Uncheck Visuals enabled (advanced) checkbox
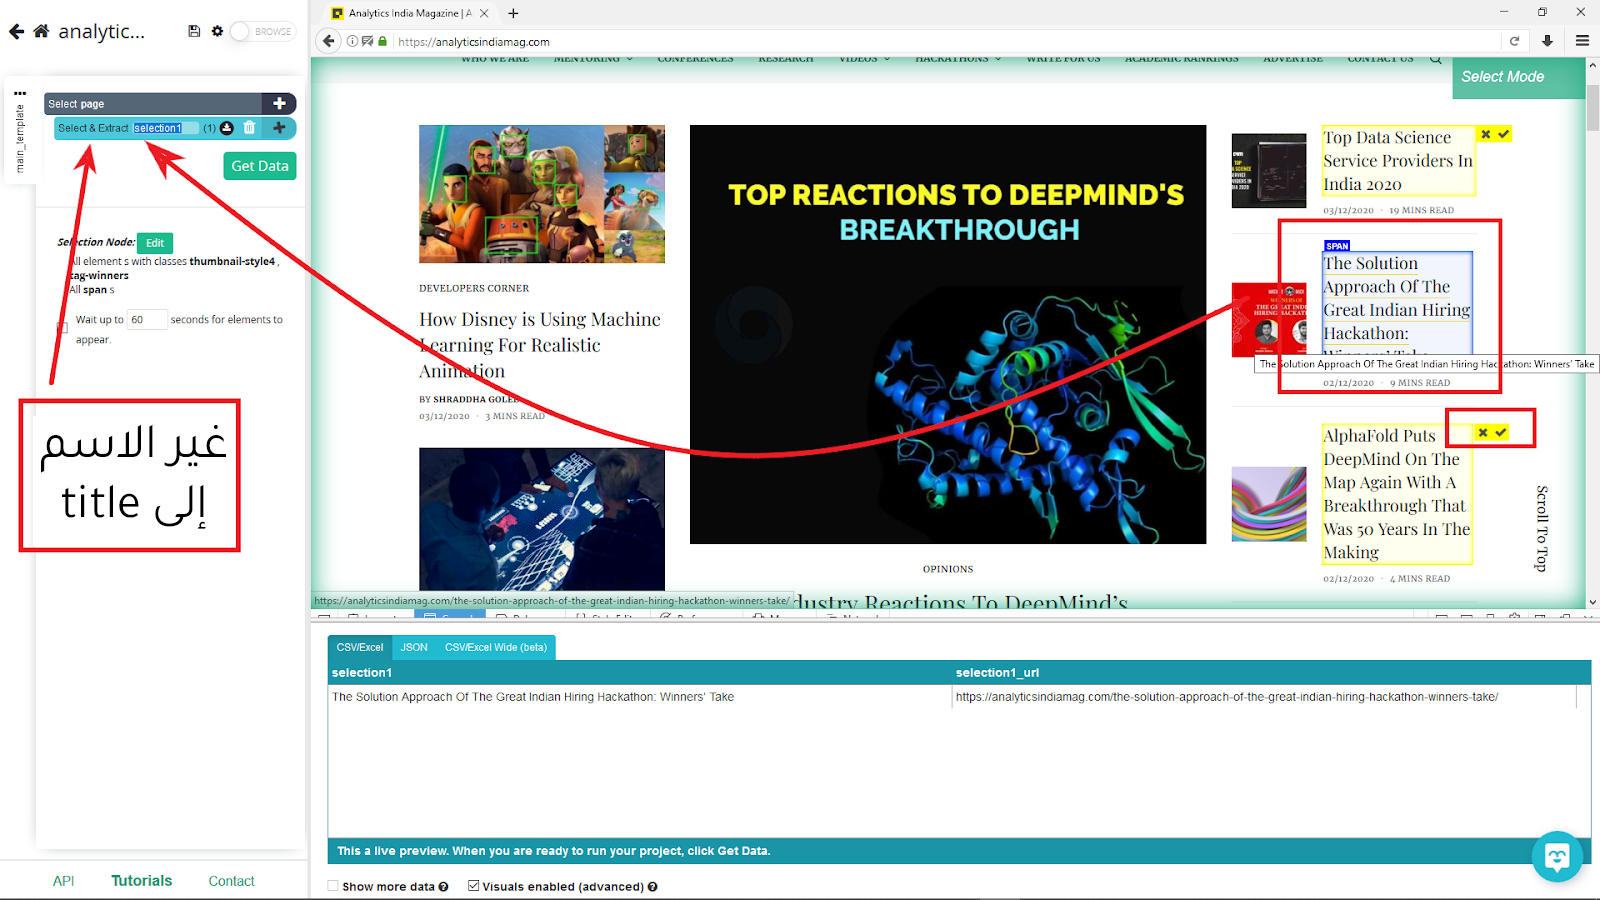The image size is (1600, 900). 474,886
